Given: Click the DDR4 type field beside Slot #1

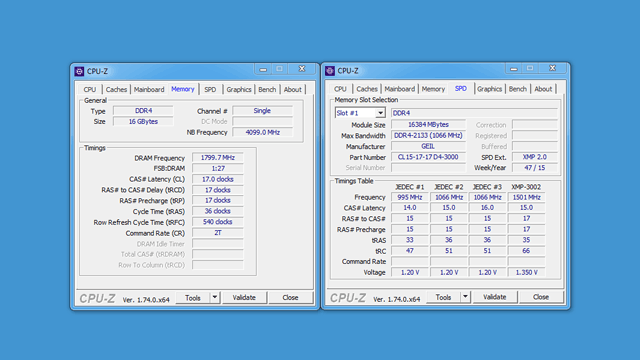Looking at the screenshot, I should coord(474,113).
